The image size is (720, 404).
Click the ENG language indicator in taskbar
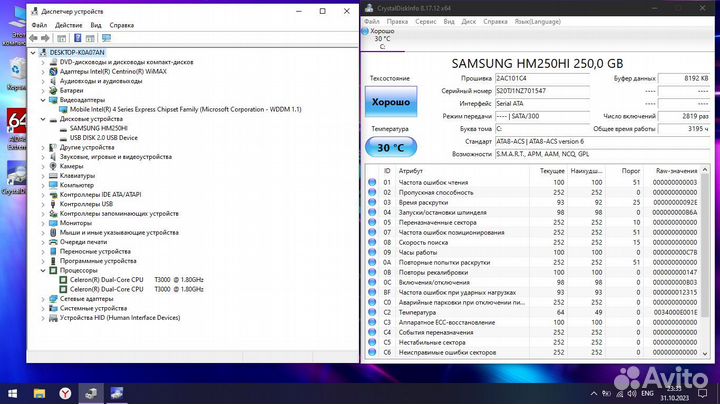(x=647, y=393)
